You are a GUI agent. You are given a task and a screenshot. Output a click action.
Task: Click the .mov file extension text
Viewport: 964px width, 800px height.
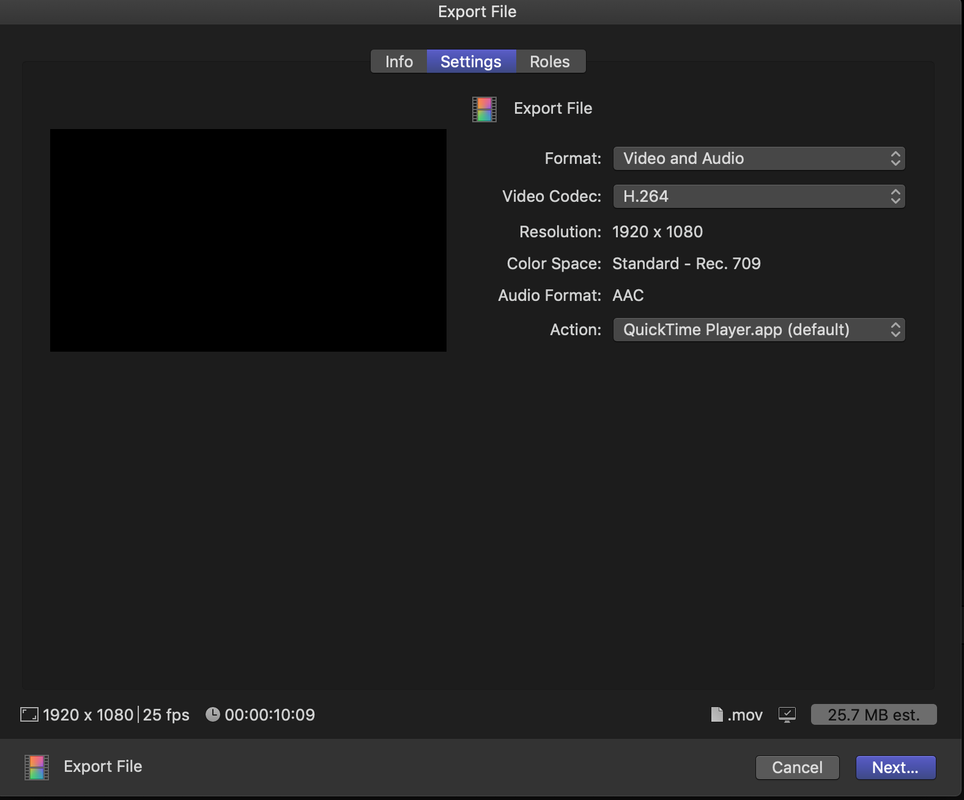pyautogui.click(x=745, y=715)
